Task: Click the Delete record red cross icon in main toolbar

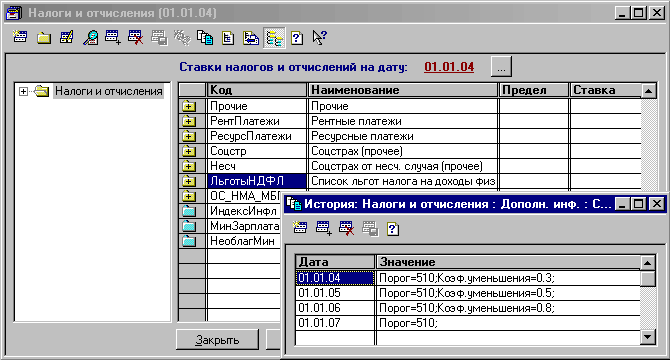Action: [136, 38]
